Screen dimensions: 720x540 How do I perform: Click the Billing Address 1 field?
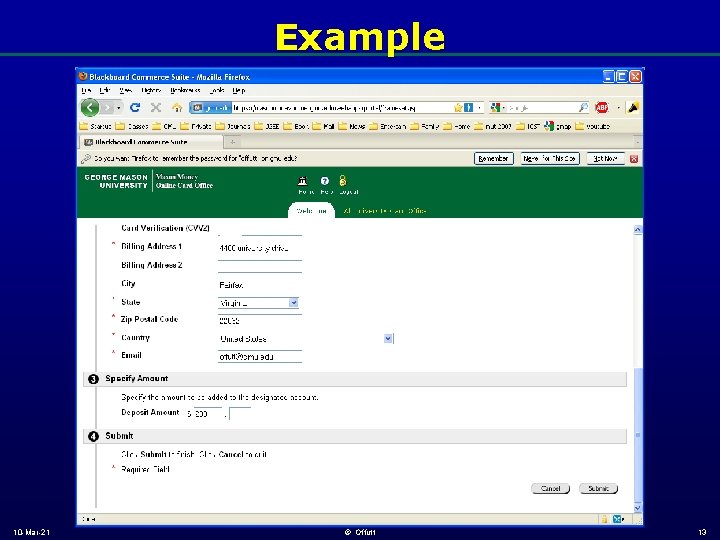point(260,248)
